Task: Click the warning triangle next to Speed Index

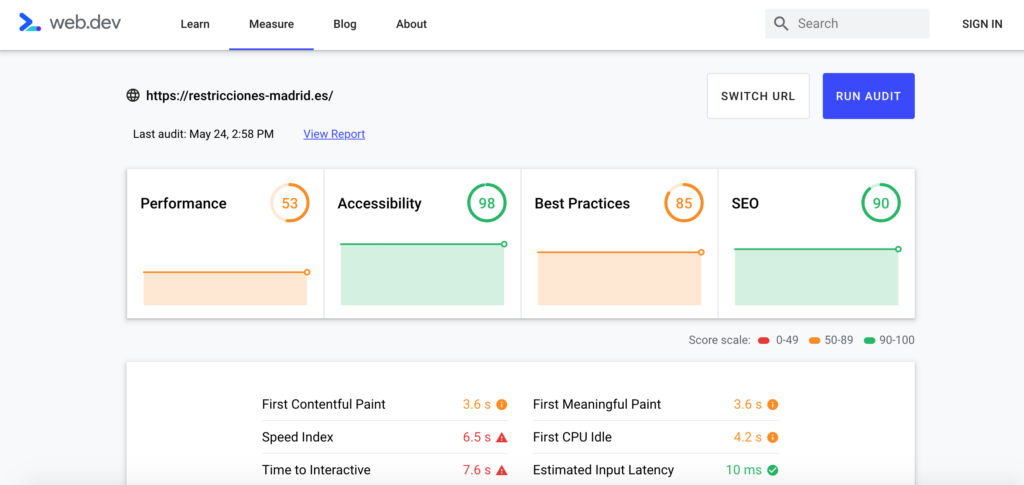Action: point(502,437)
